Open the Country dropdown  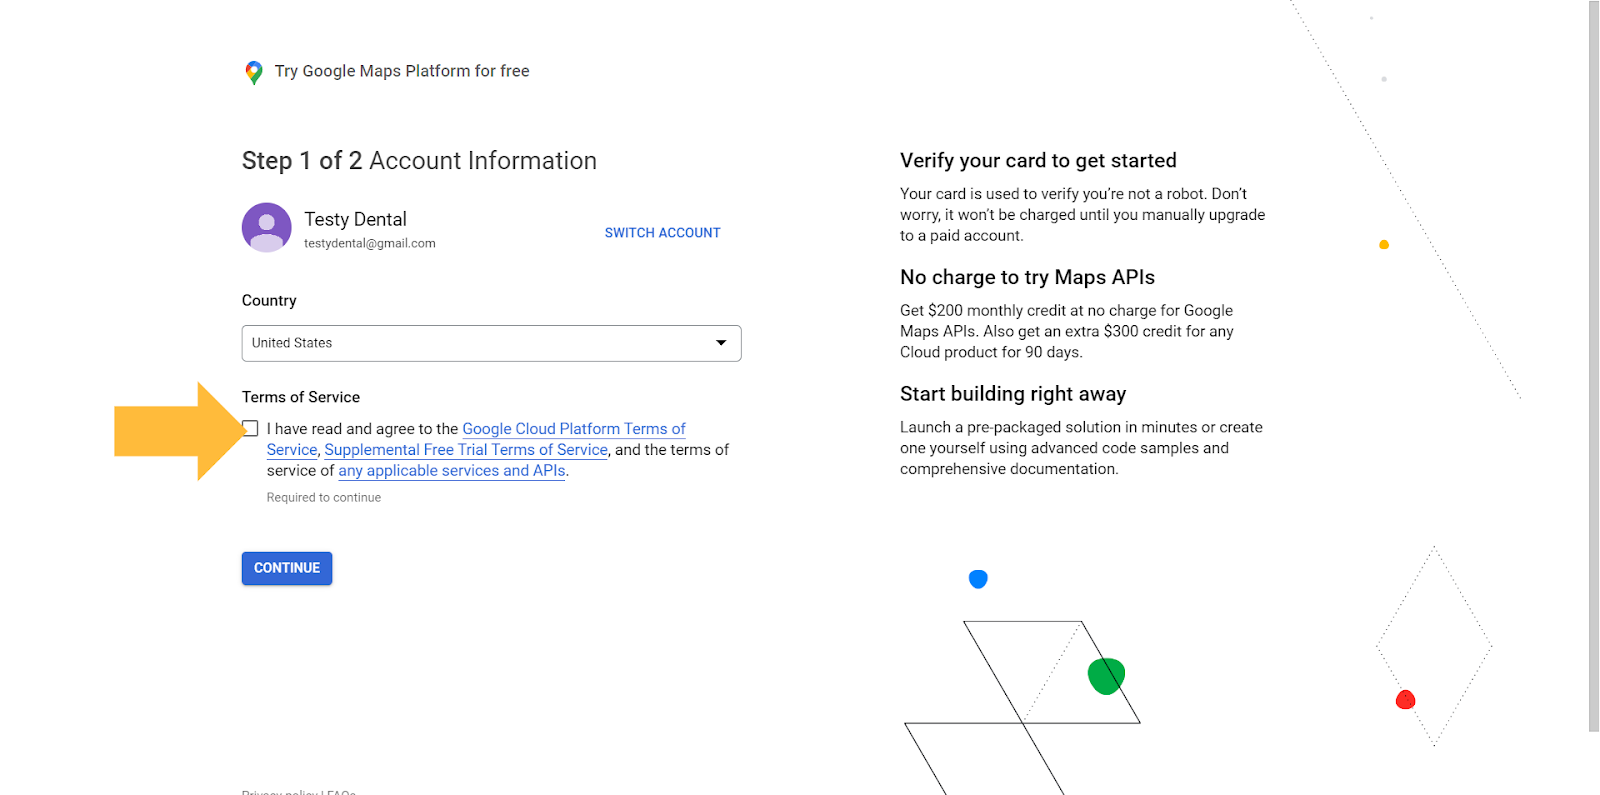tap(491, 343)
